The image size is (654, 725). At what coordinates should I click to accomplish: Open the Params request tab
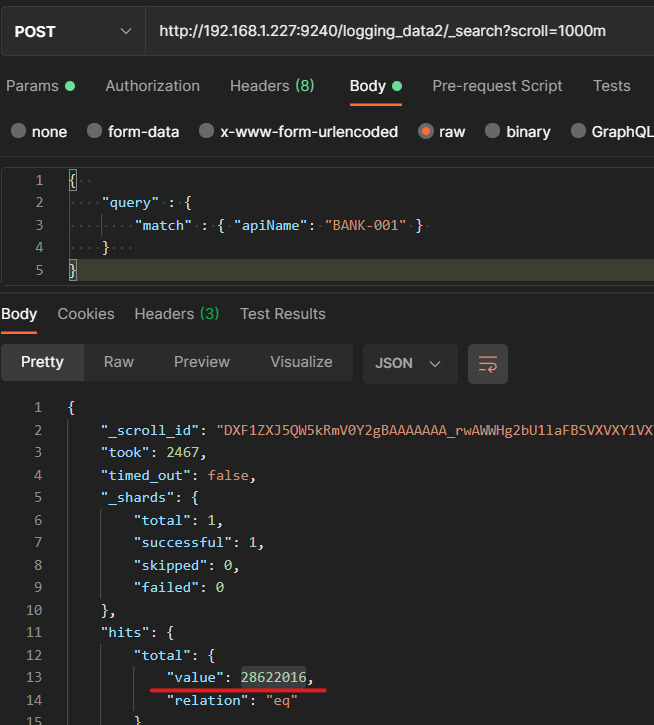point(32,86)
